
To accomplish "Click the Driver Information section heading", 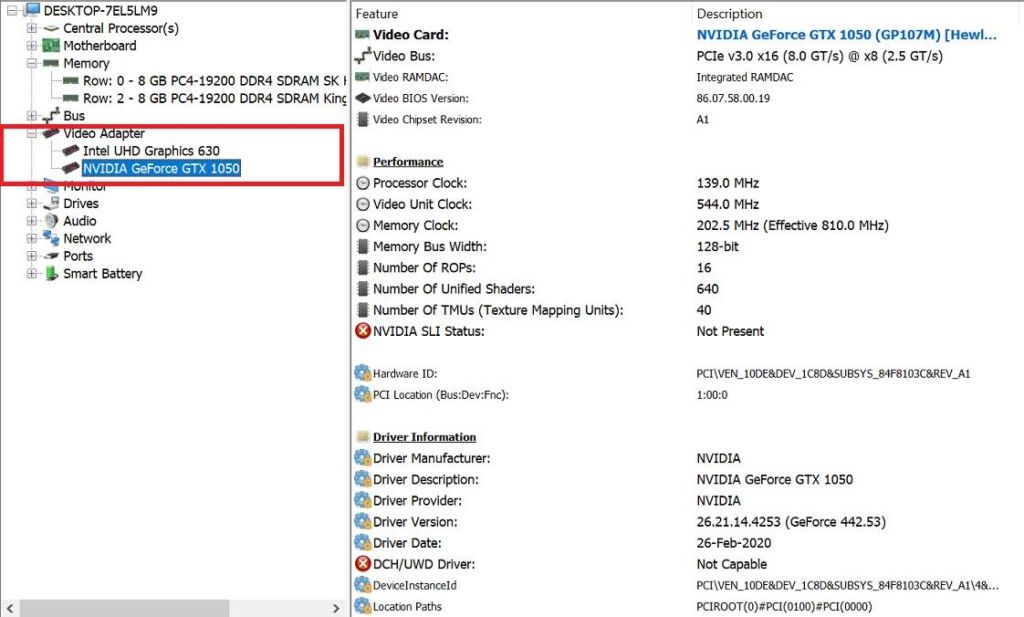I will [x=424, y=437].
